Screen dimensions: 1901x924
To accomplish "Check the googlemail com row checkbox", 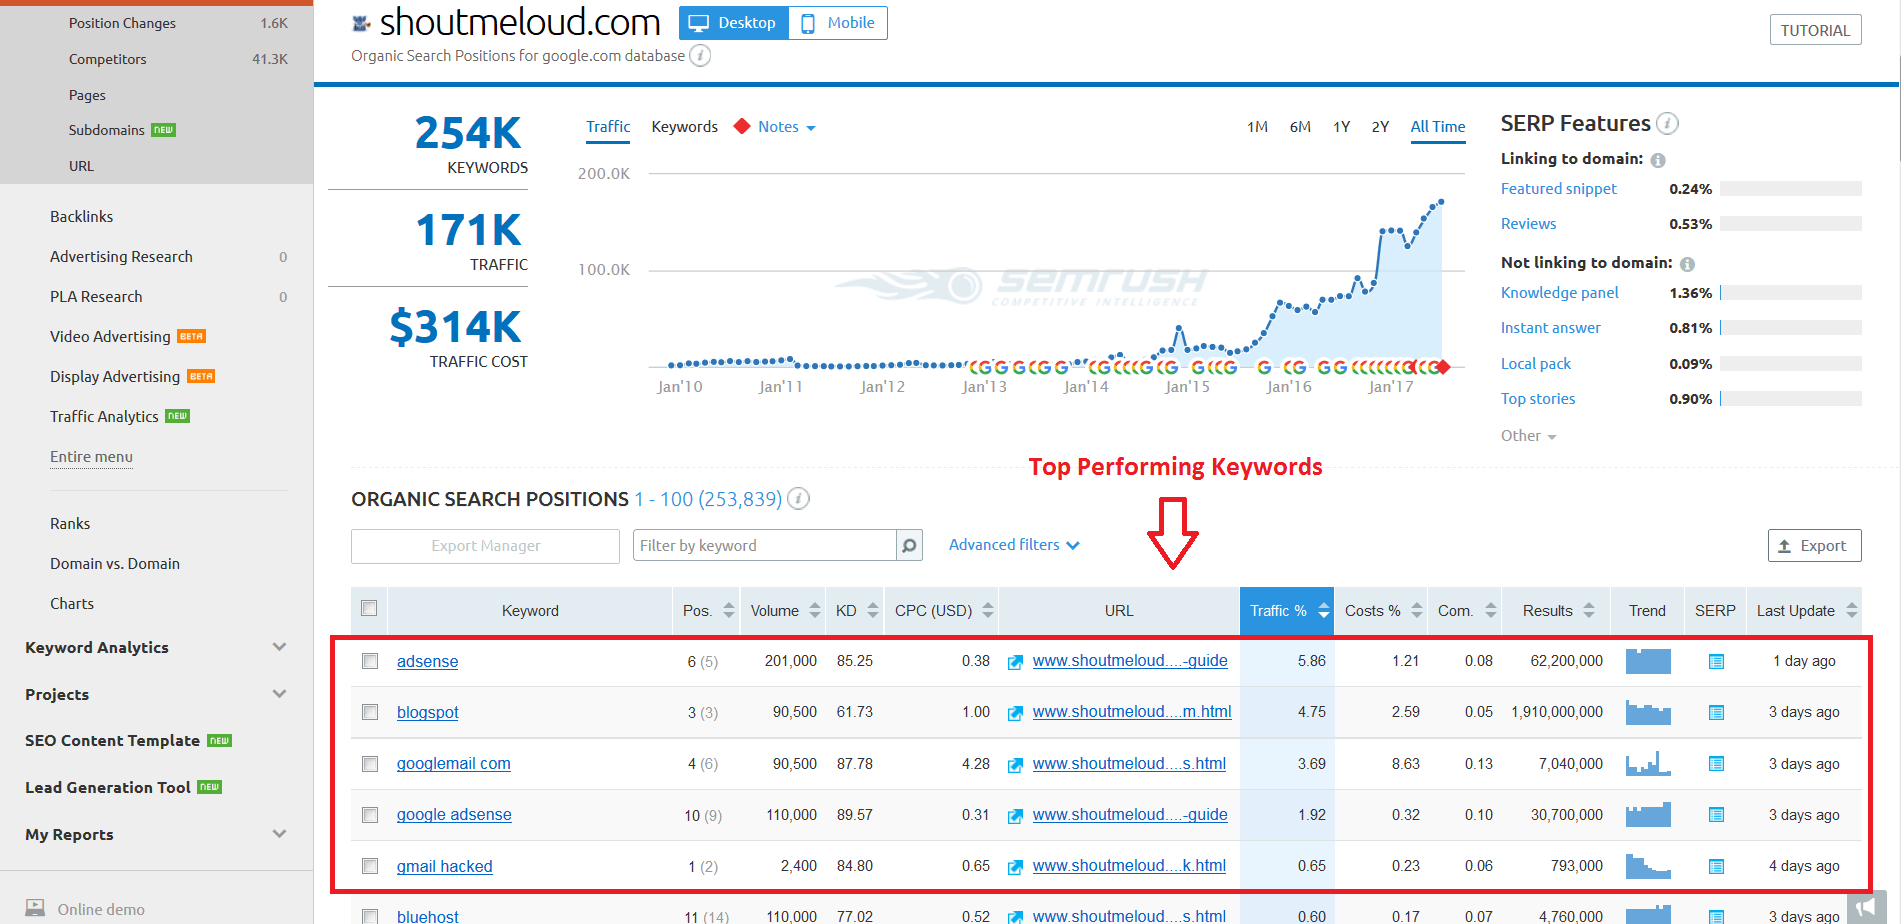I will pos(370,764).
